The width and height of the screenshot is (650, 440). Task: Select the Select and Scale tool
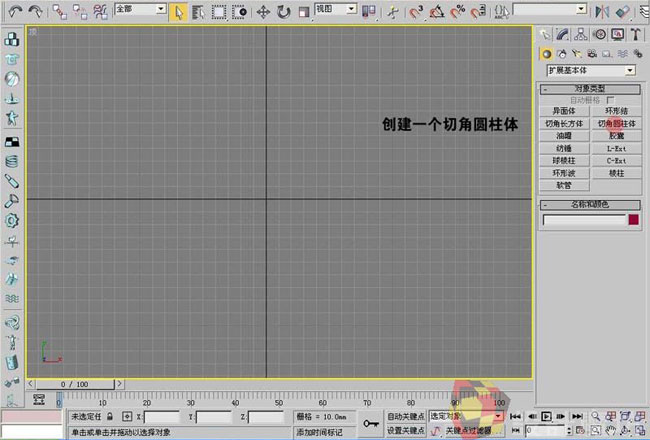[x=304, y=12]
